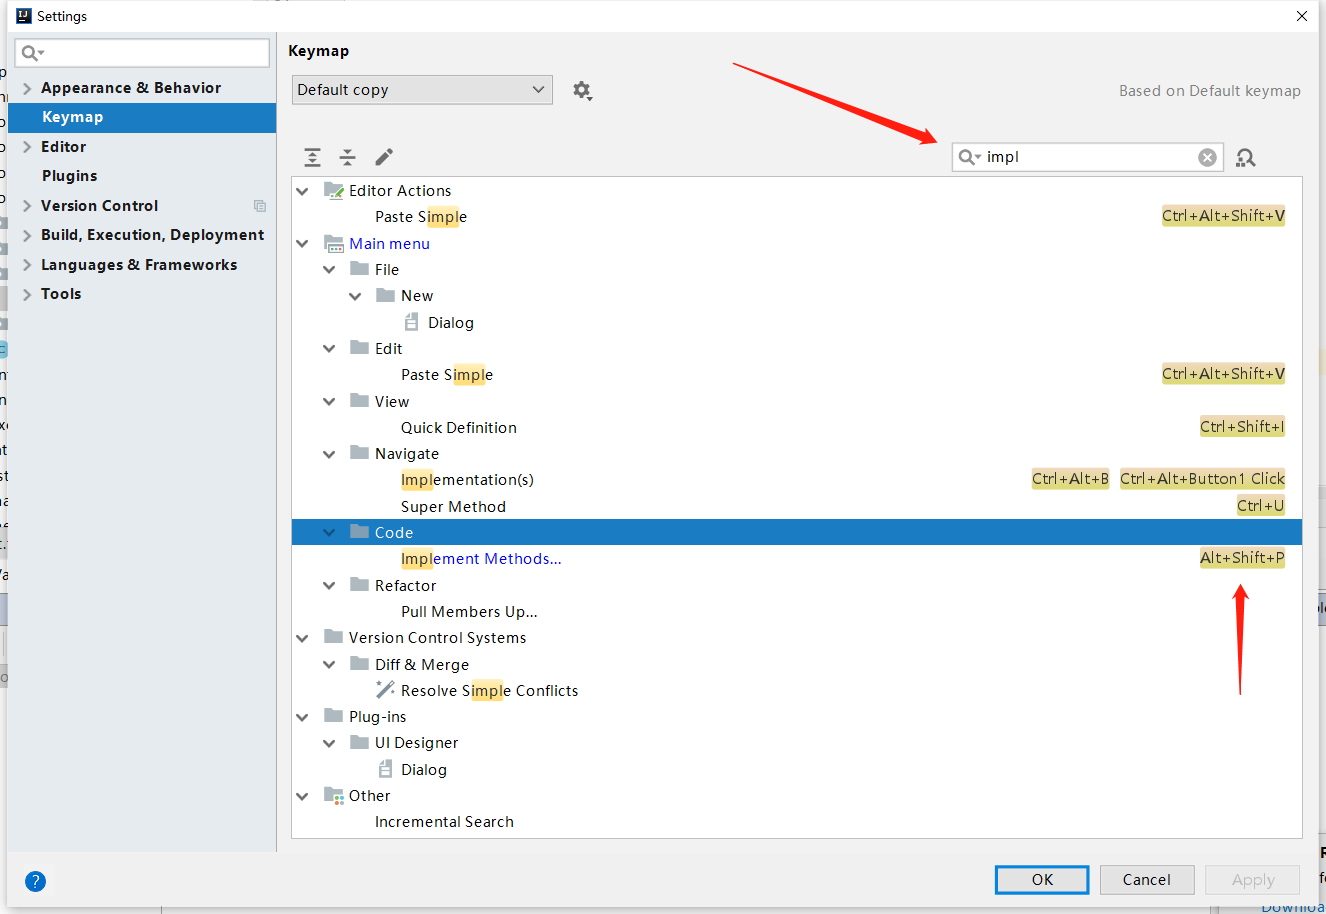The height and width of the screenshot is (914, 1326).
Task: Collapse the Plug-ins tree node
Action: tap(303, 717)
